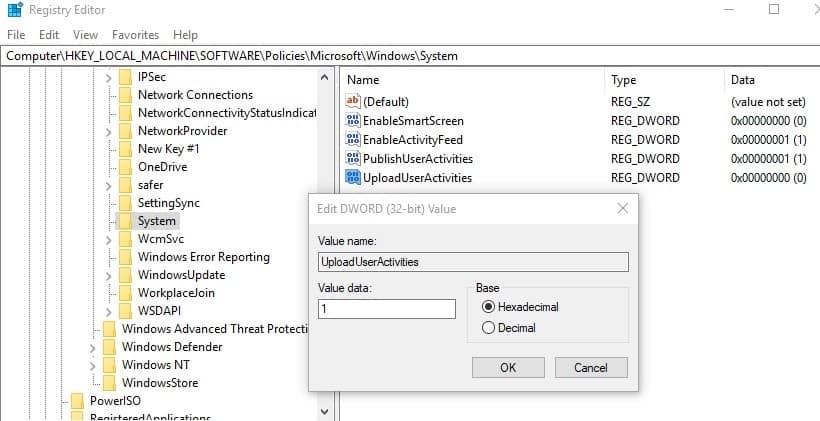Click the SettingSync folder icon
Screen dimensions: 820x421
pyautogui.click(x=125, y=203)
